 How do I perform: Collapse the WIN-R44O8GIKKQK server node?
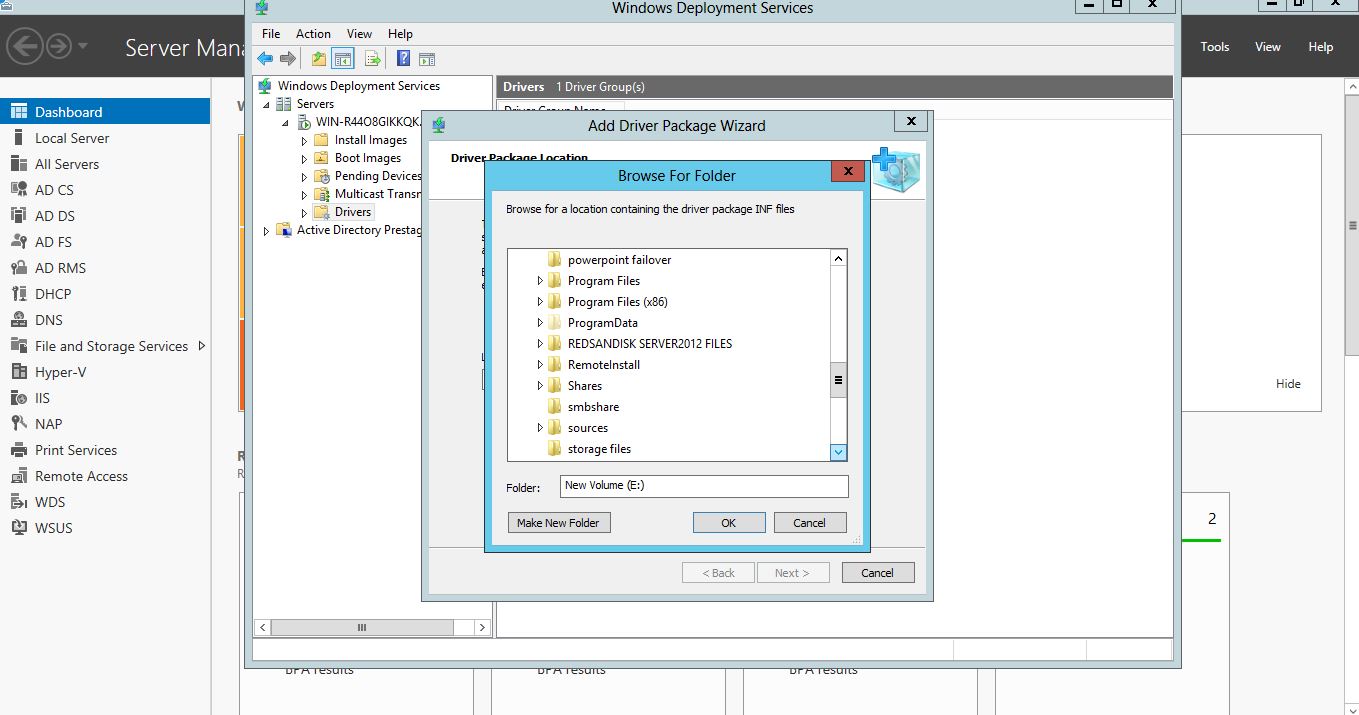286,123
